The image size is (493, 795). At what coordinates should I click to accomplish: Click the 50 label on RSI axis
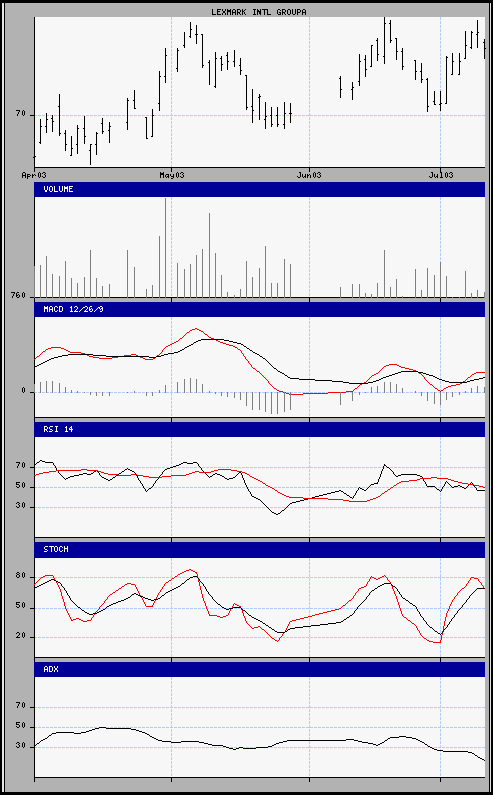[x=21, y=487]
